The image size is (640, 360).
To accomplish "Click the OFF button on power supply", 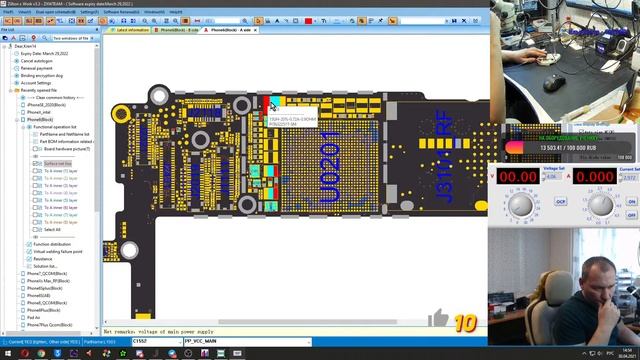I will coord(631,215).
